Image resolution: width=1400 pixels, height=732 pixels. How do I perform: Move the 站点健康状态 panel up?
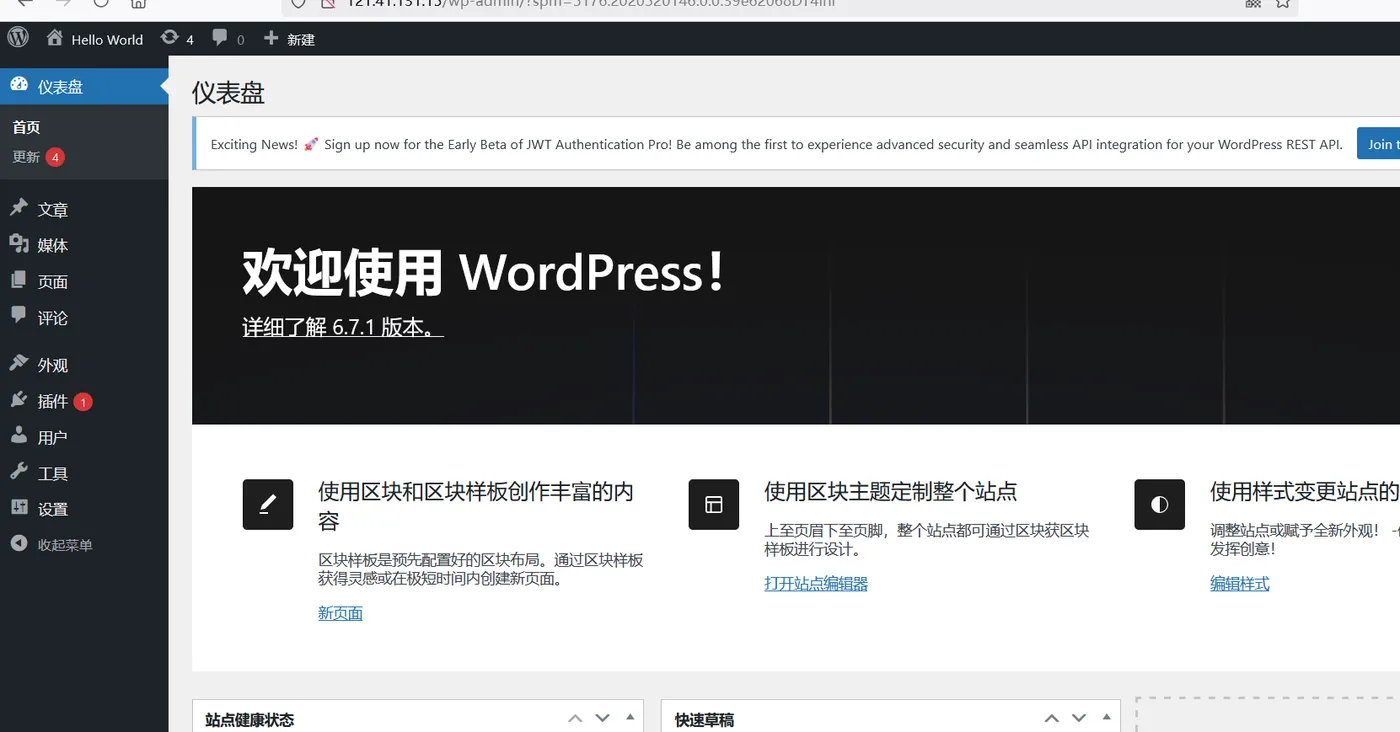tap(575, 718)
